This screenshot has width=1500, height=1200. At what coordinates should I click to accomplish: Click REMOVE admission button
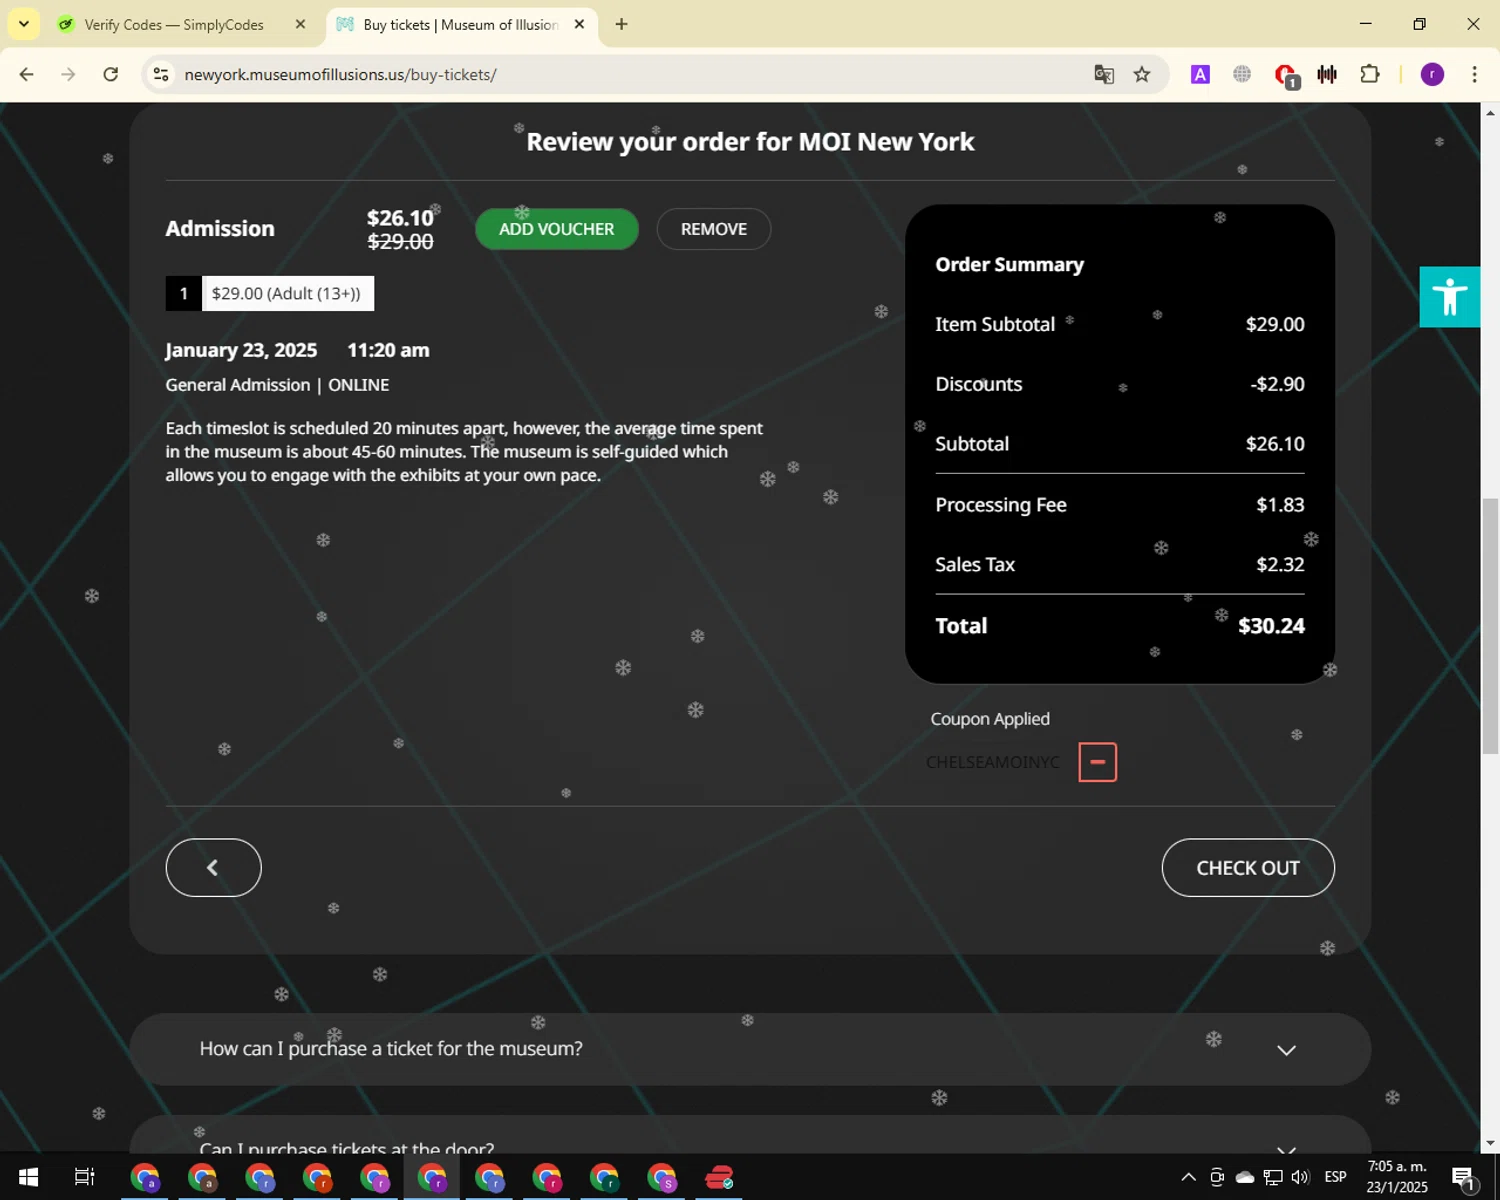[713, 229]
